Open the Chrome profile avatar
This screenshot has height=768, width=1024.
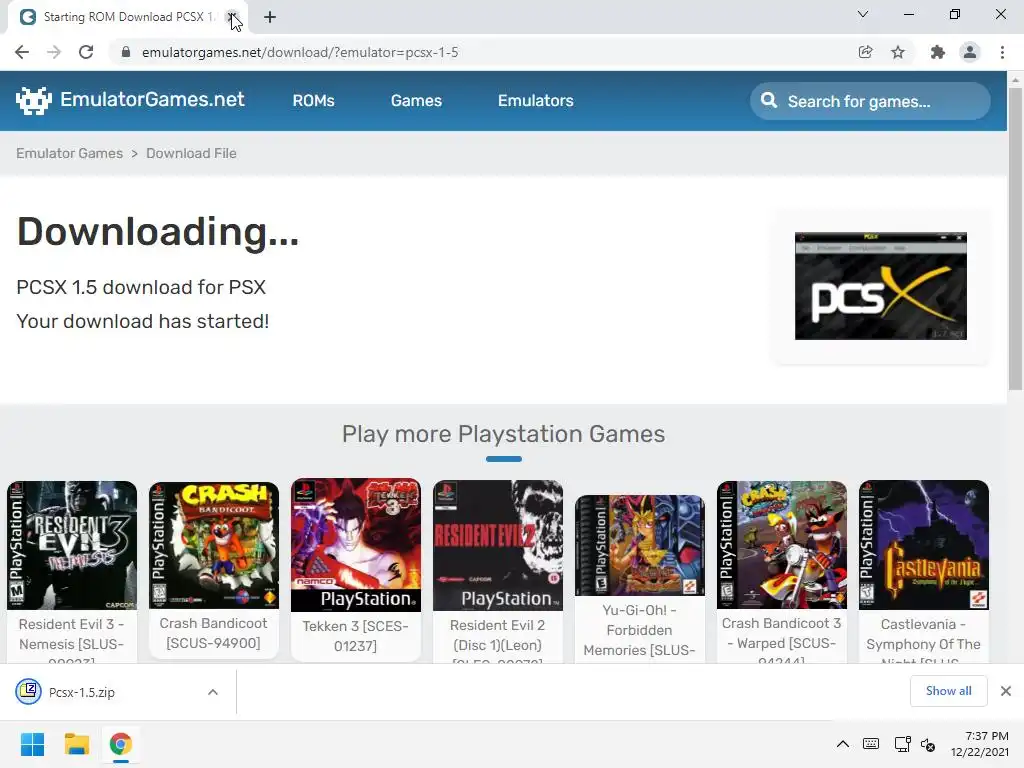970,52
